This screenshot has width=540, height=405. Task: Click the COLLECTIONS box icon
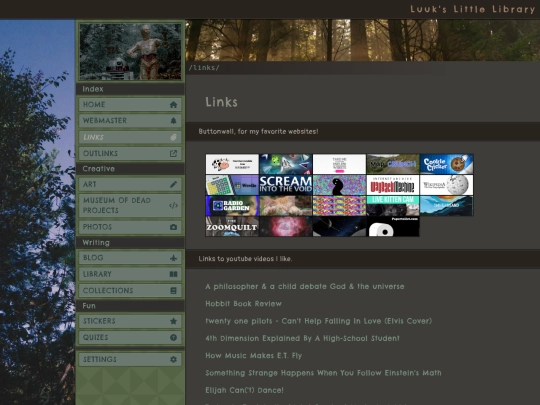[x=173, y=290]
